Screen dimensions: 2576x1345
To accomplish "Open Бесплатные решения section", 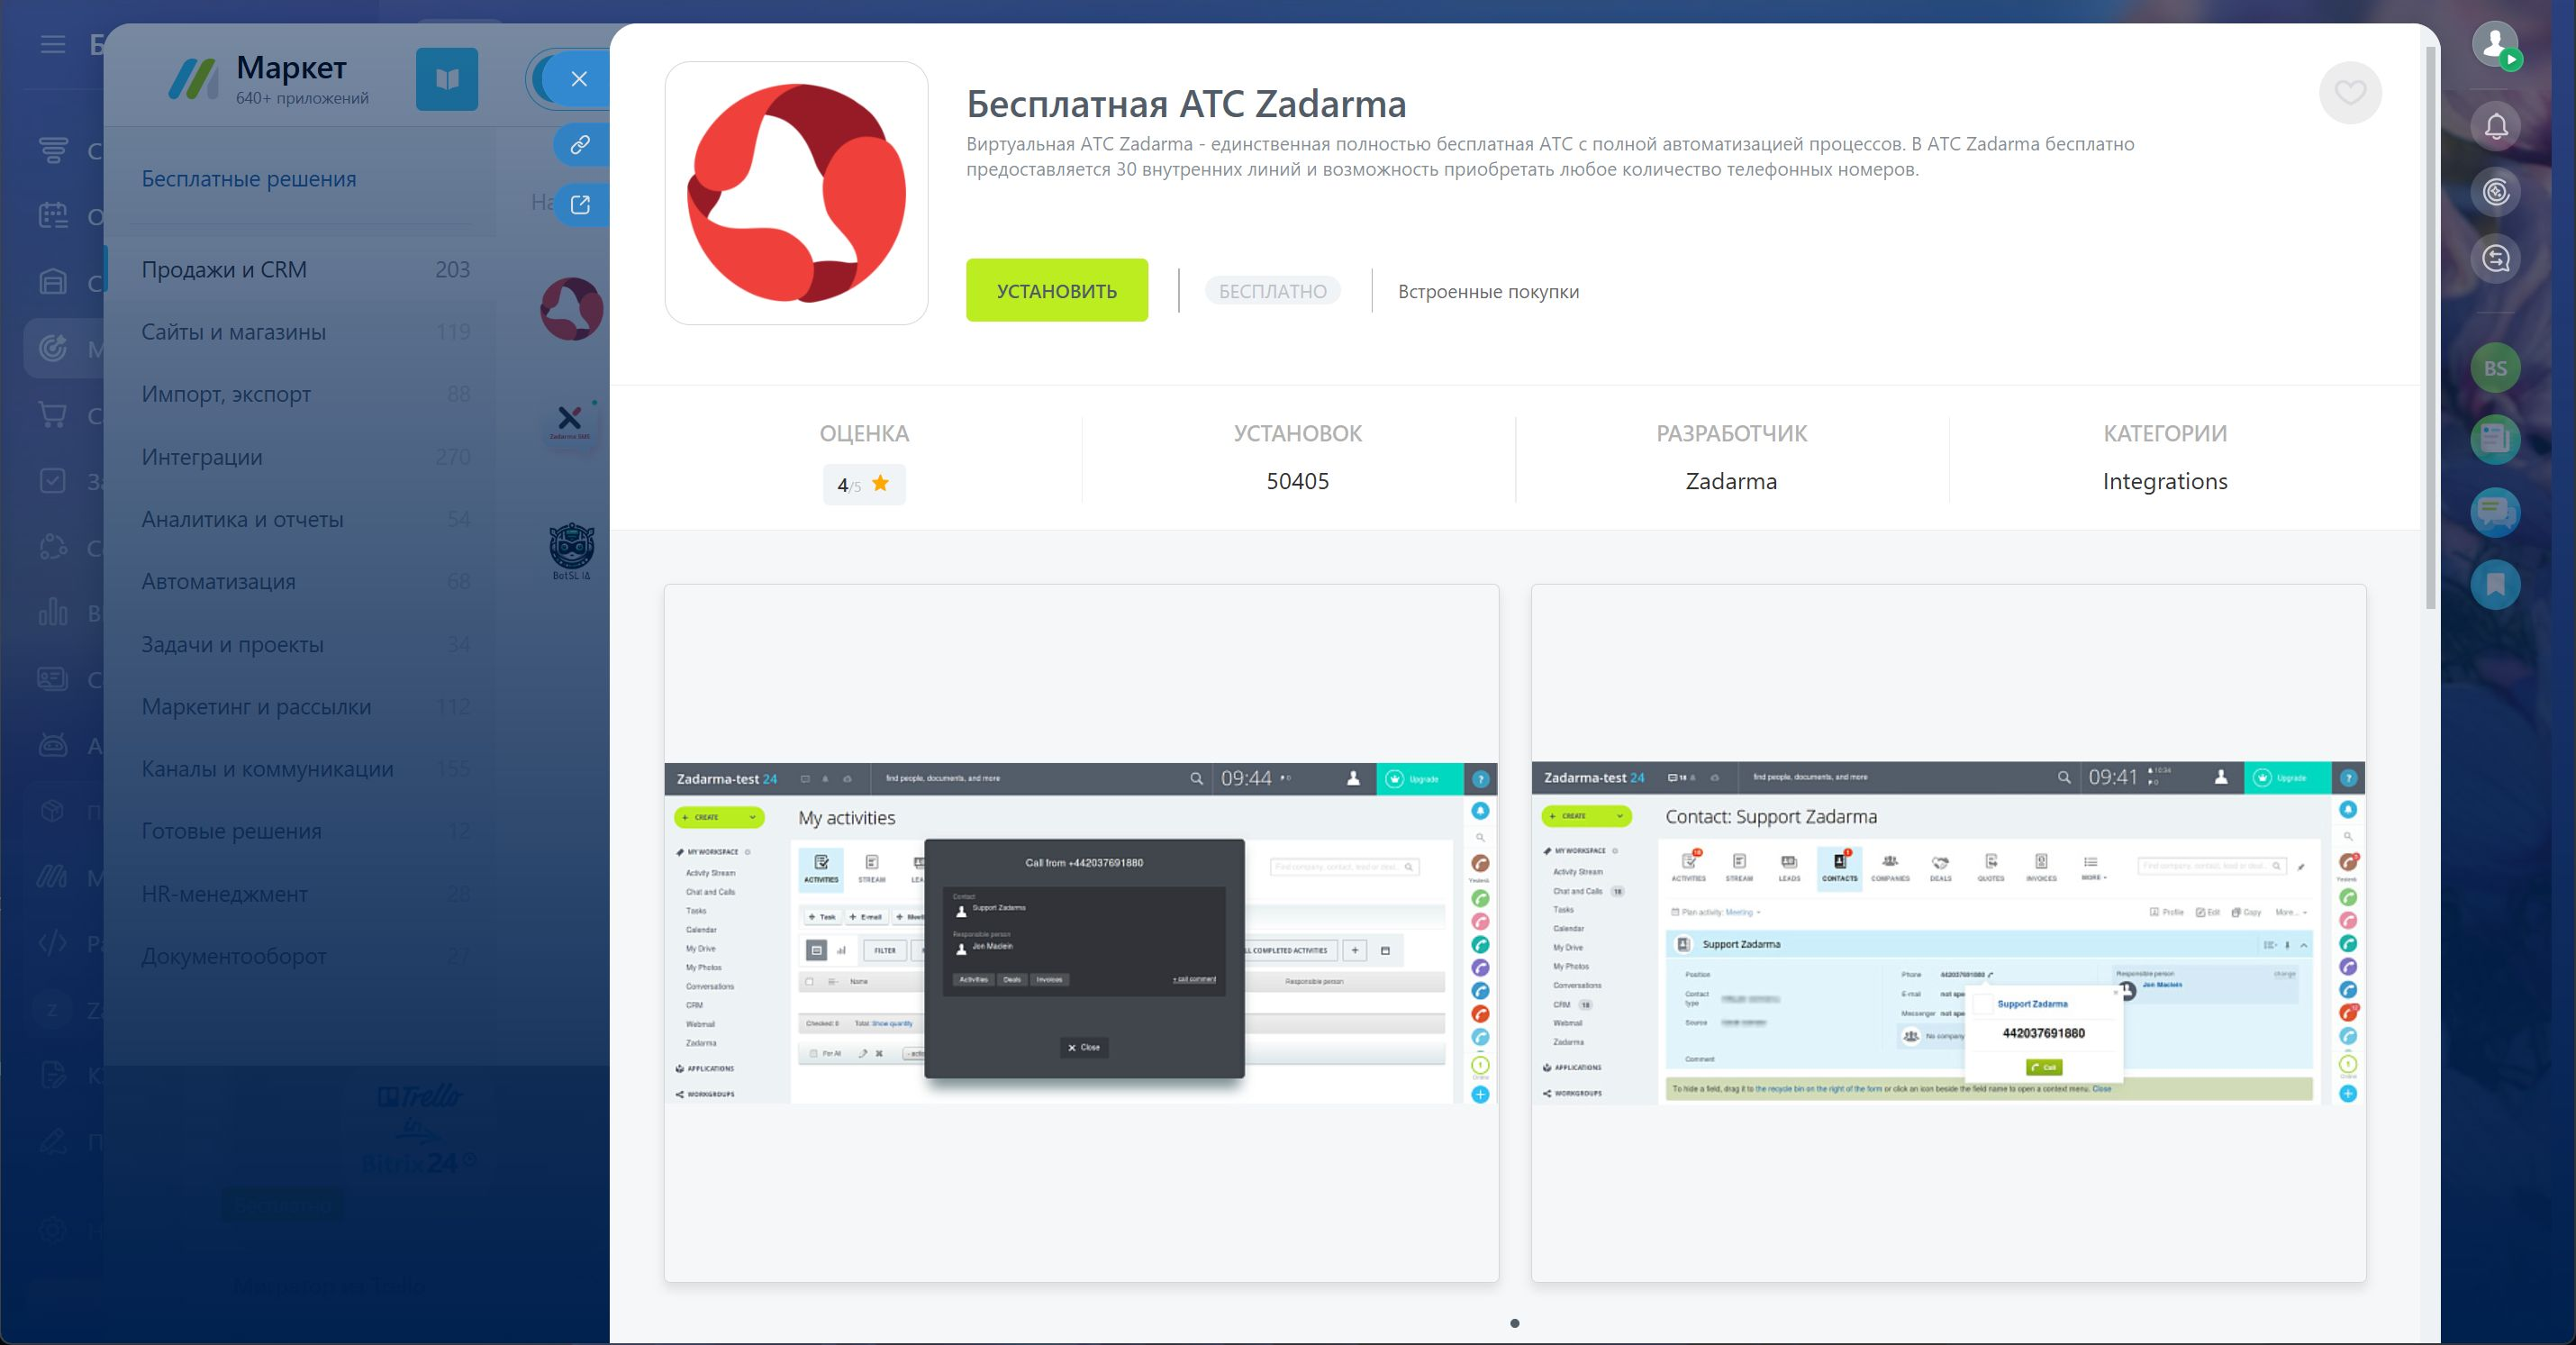I will 248,178.
